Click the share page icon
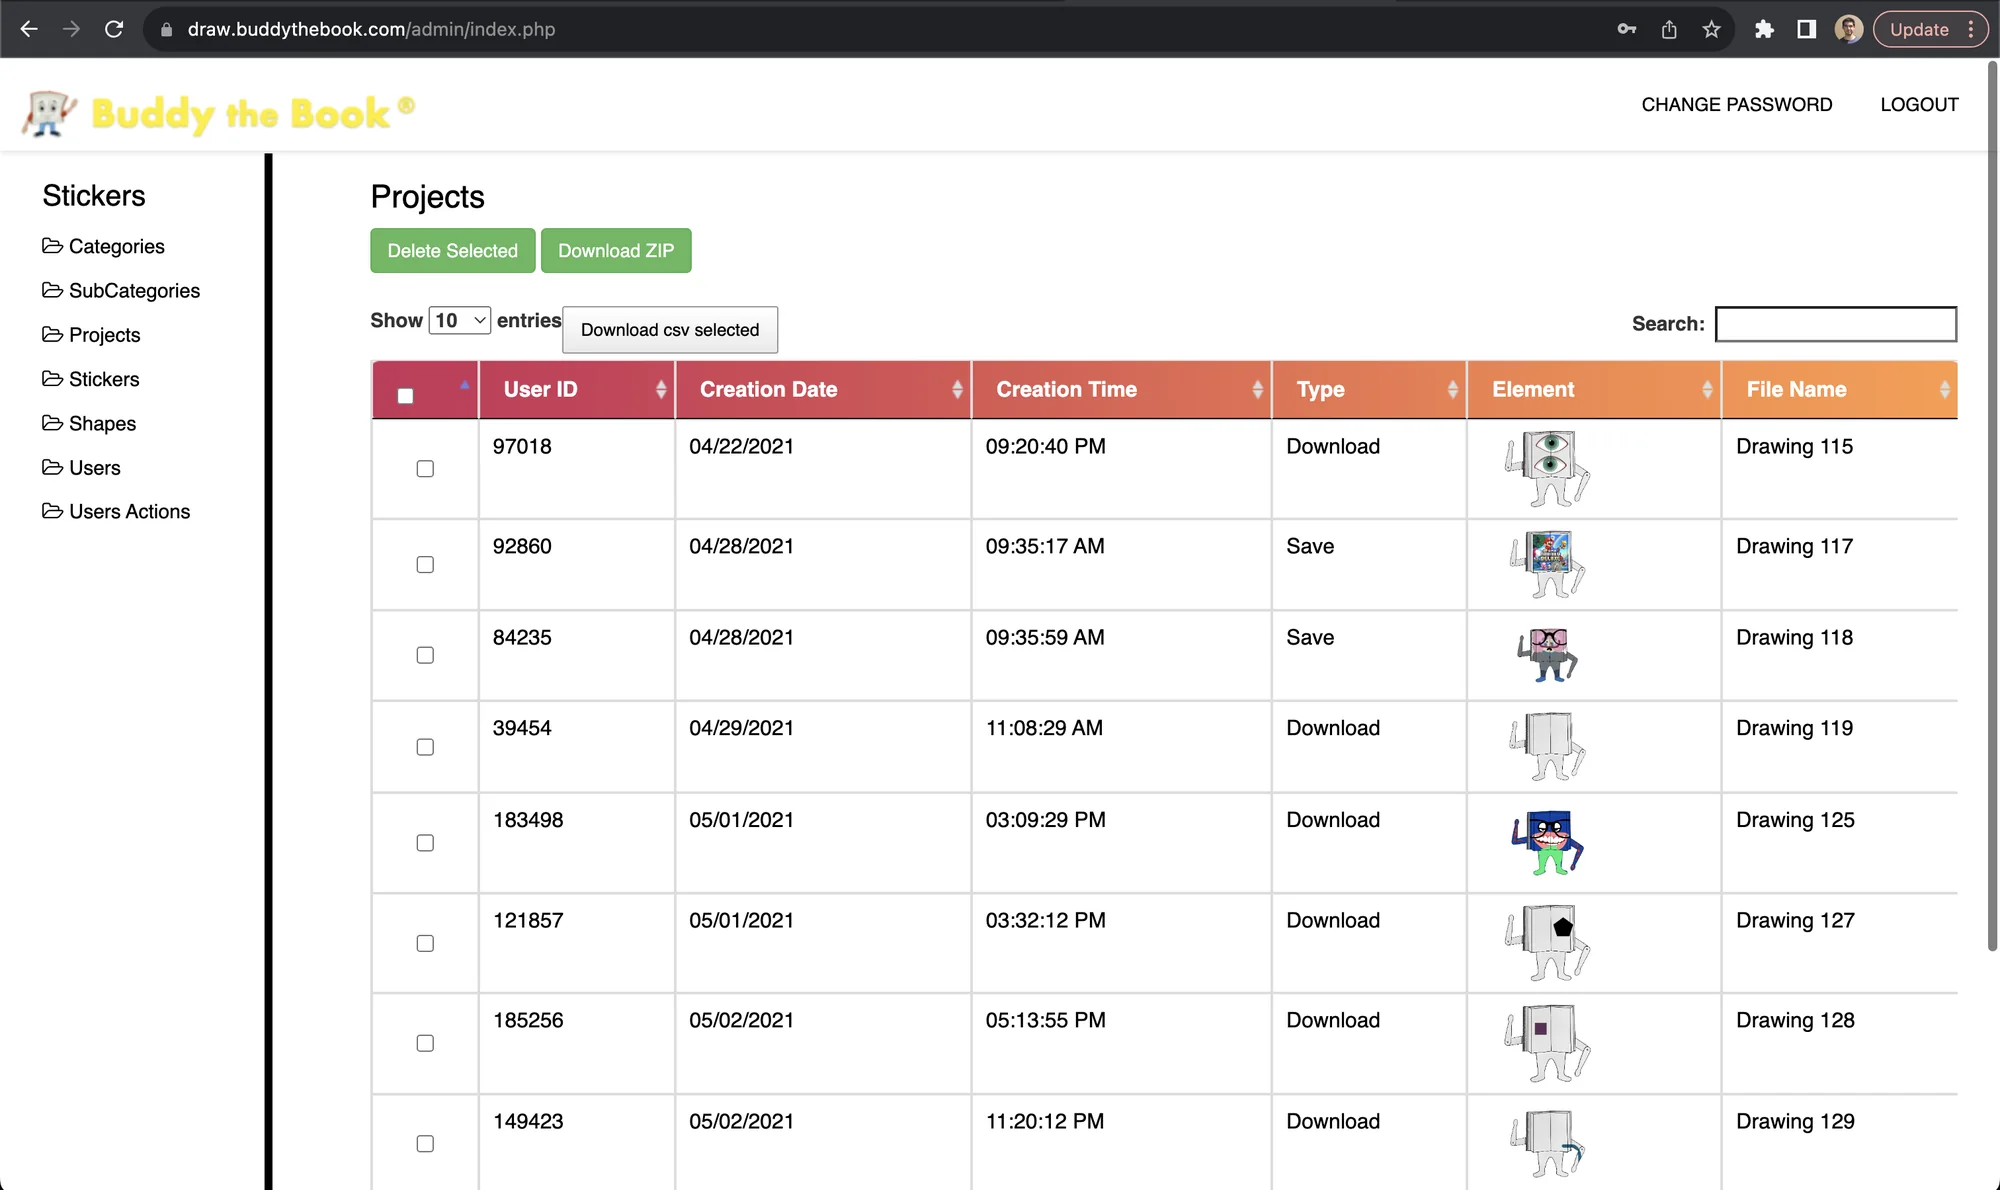This screenshot has width=2000, height=1190. coord(1669,29)
